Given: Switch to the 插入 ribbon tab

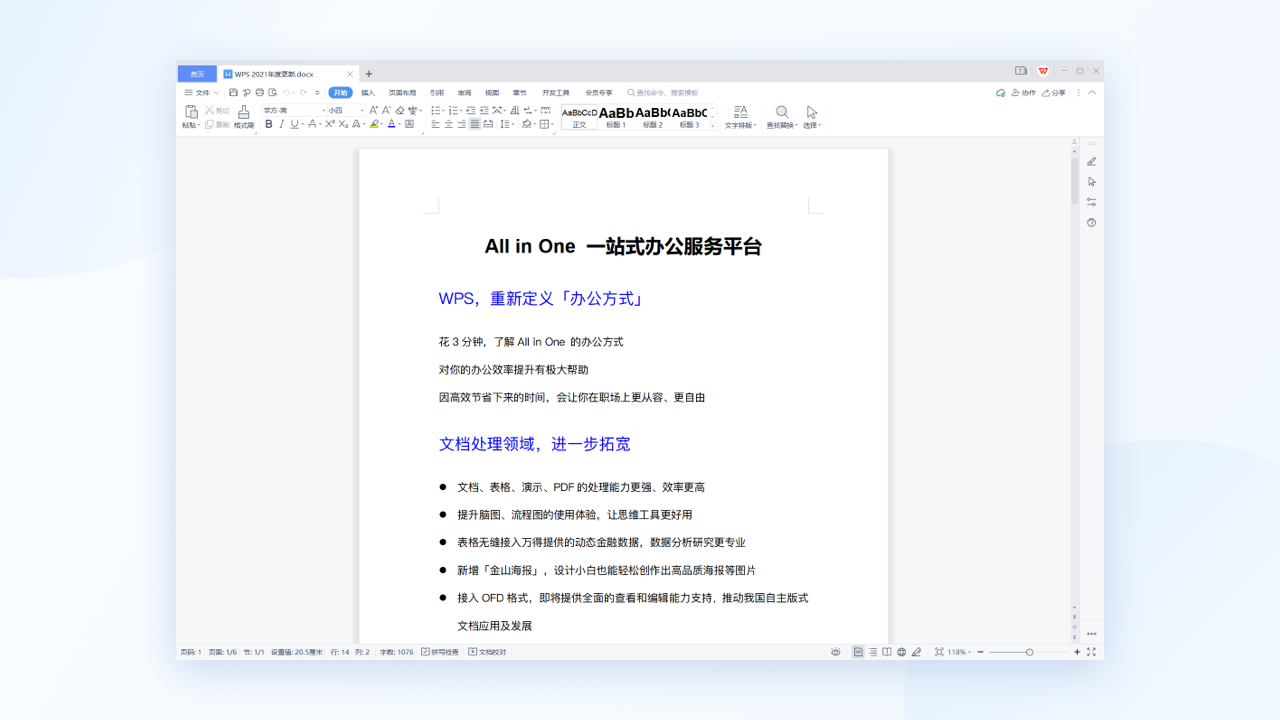Looking at the screenshot, I should pyautogui.click(x=368, y=92).
